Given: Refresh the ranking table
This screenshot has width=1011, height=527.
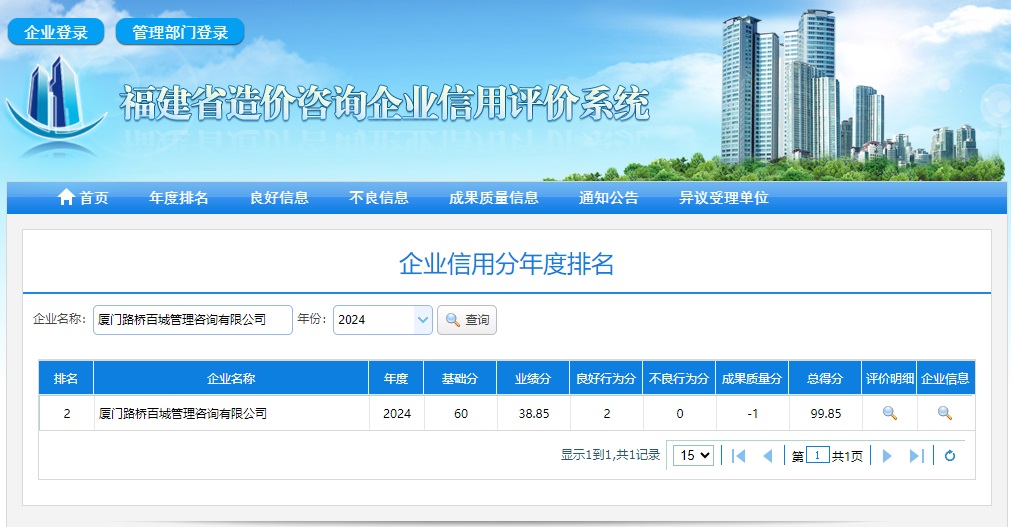Looking at the screenshot, I should 950,456.
